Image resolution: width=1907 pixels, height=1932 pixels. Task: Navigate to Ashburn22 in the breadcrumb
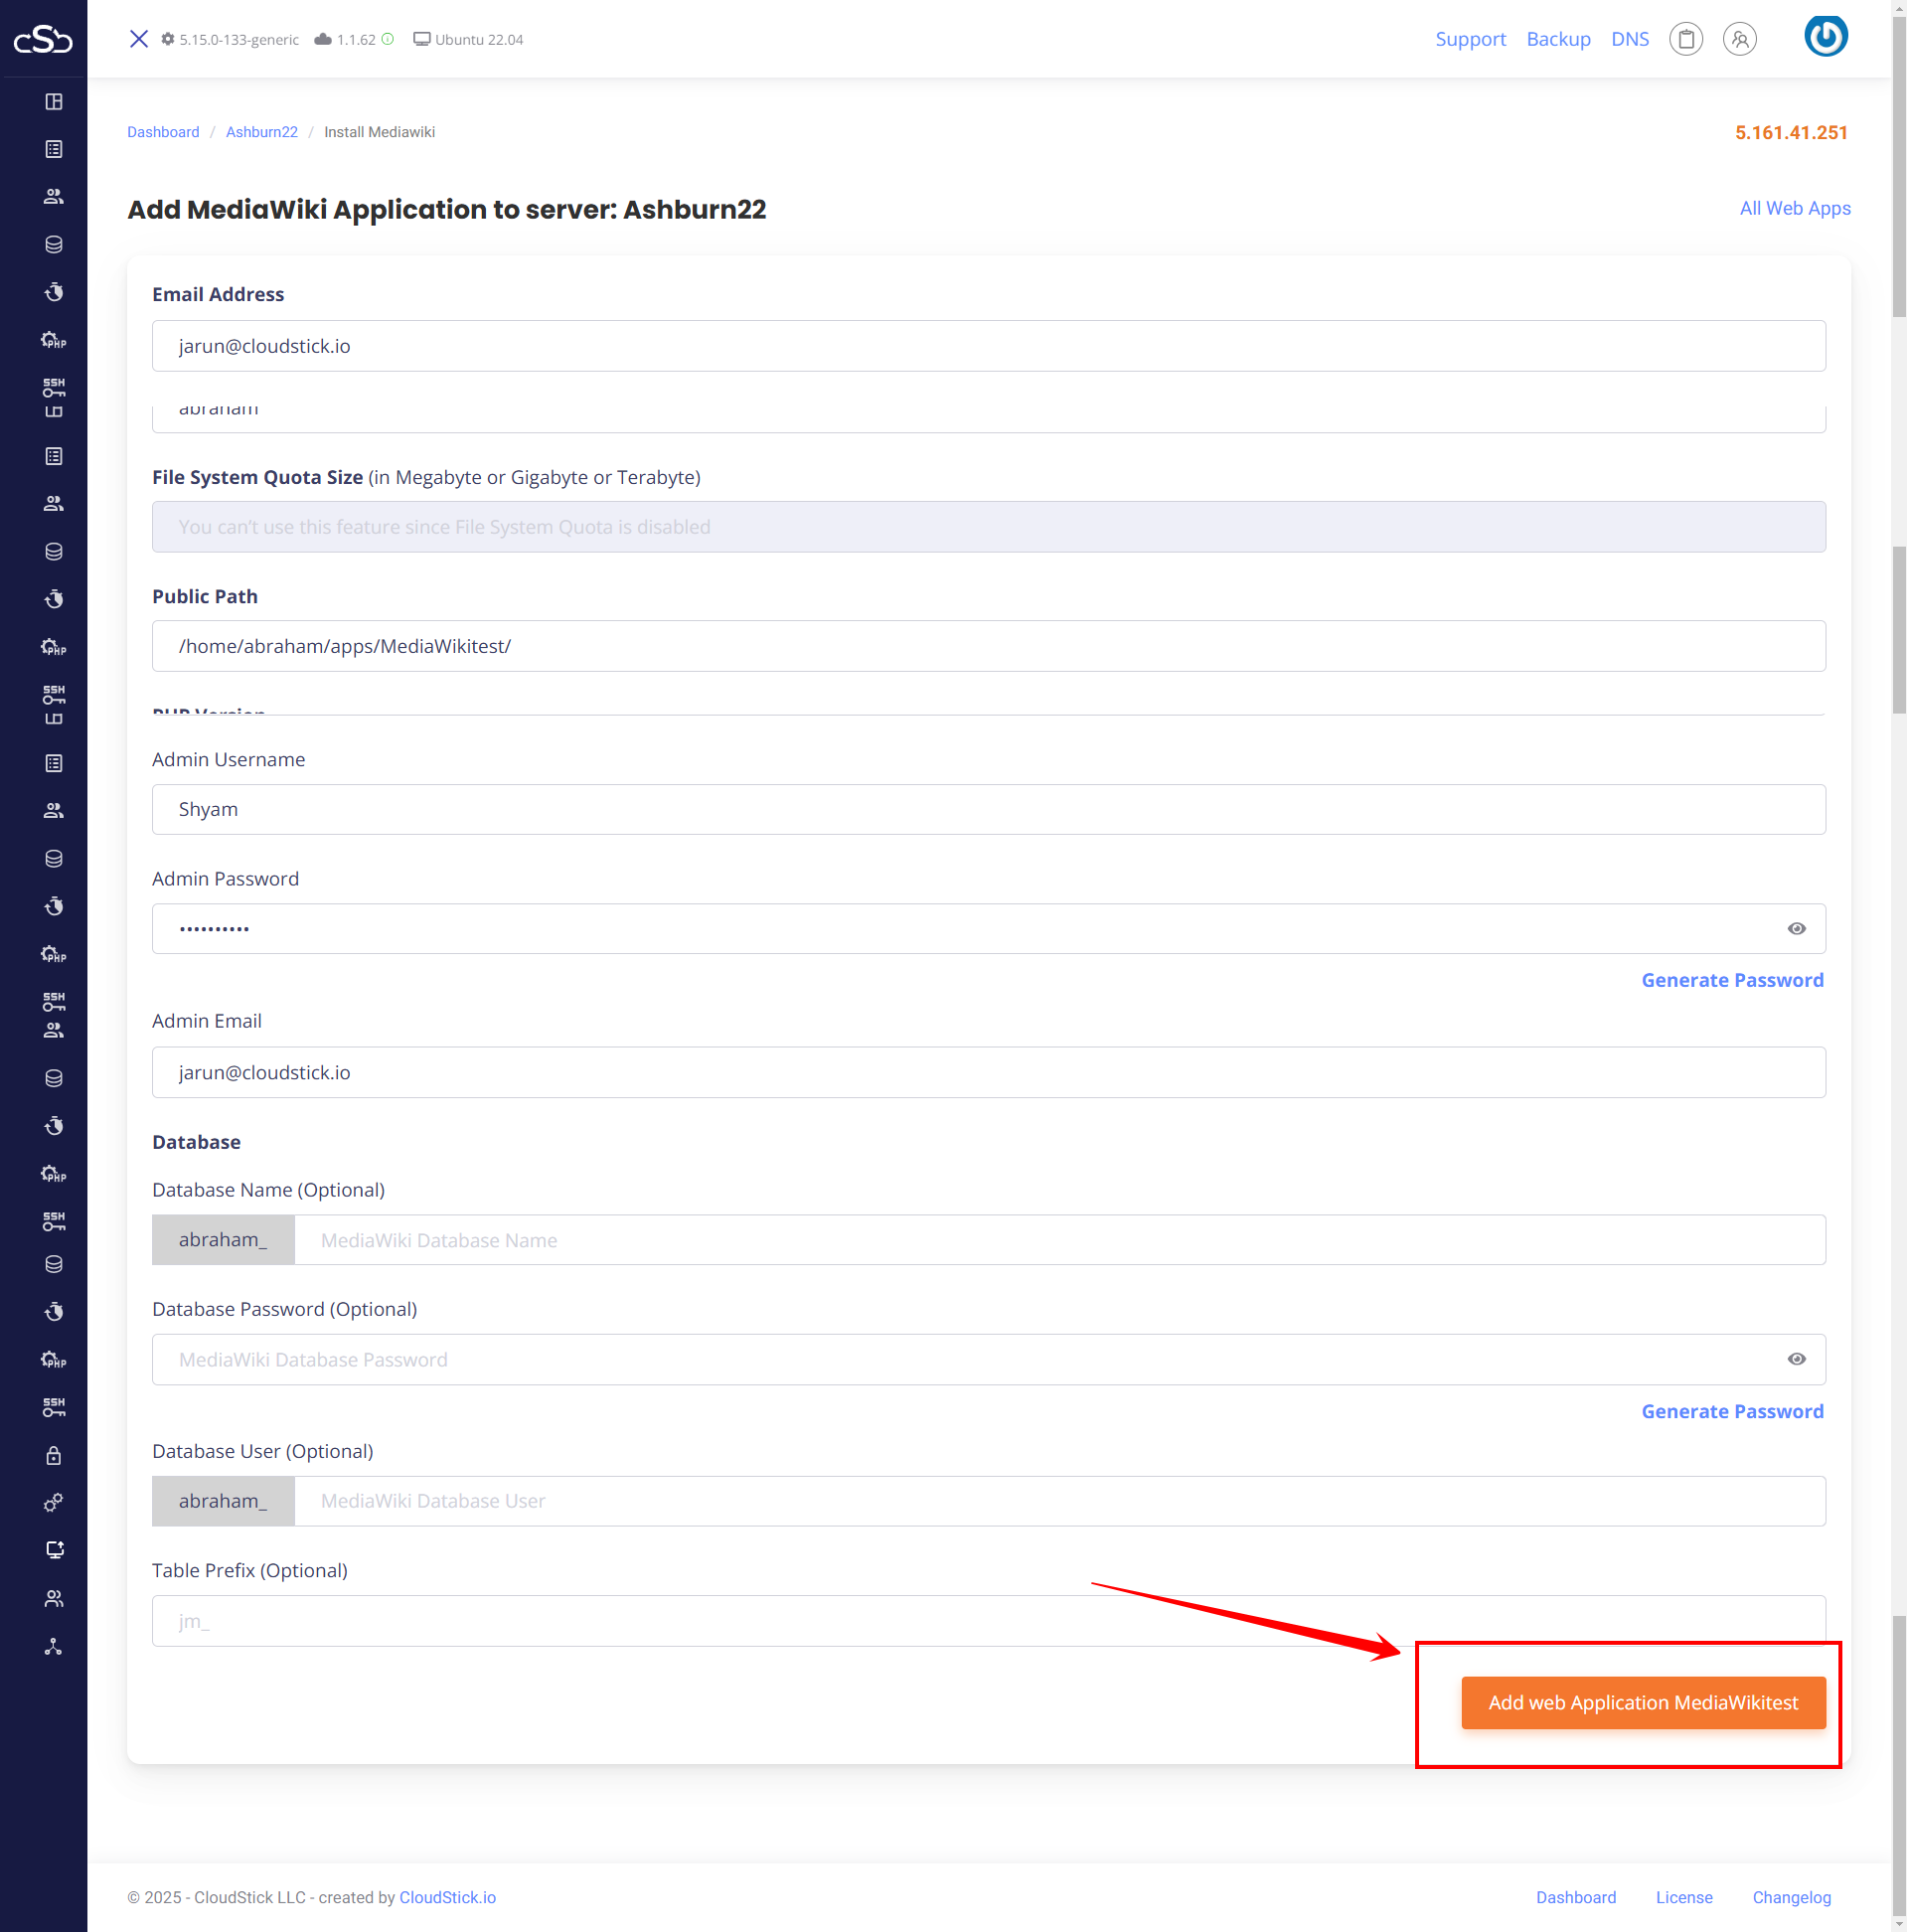coord(261,132)
